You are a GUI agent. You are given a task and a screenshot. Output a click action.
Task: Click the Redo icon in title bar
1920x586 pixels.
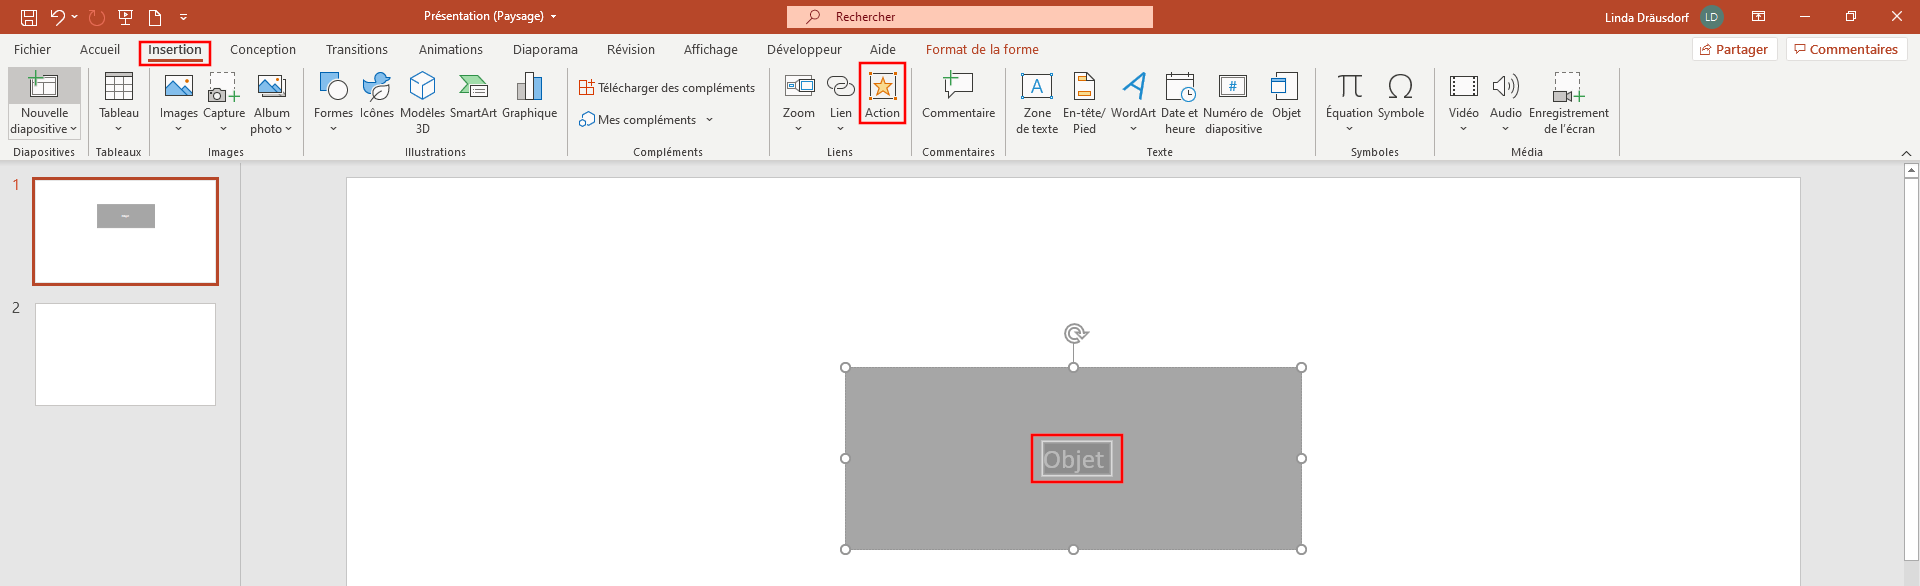96,17
